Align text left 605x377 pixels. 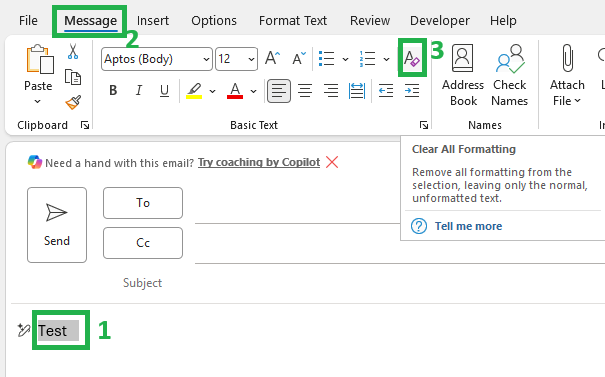pos(279,91)
